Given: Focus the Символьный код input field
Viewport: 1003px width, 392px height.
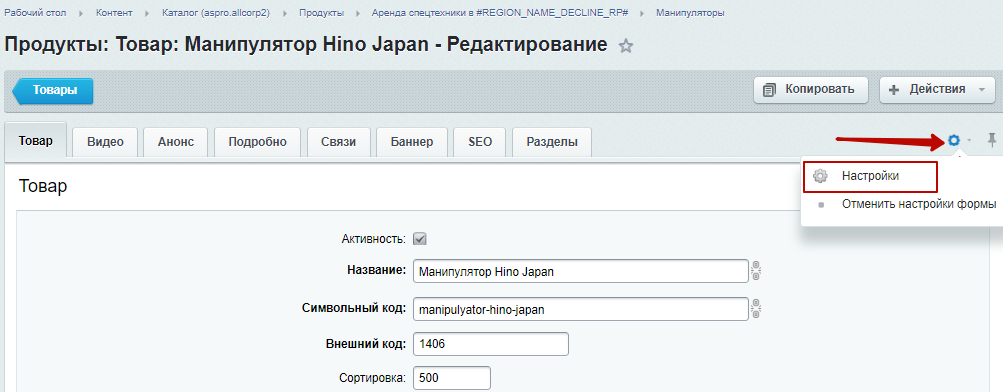Looking at the screenshot, I should coord(581,309).
